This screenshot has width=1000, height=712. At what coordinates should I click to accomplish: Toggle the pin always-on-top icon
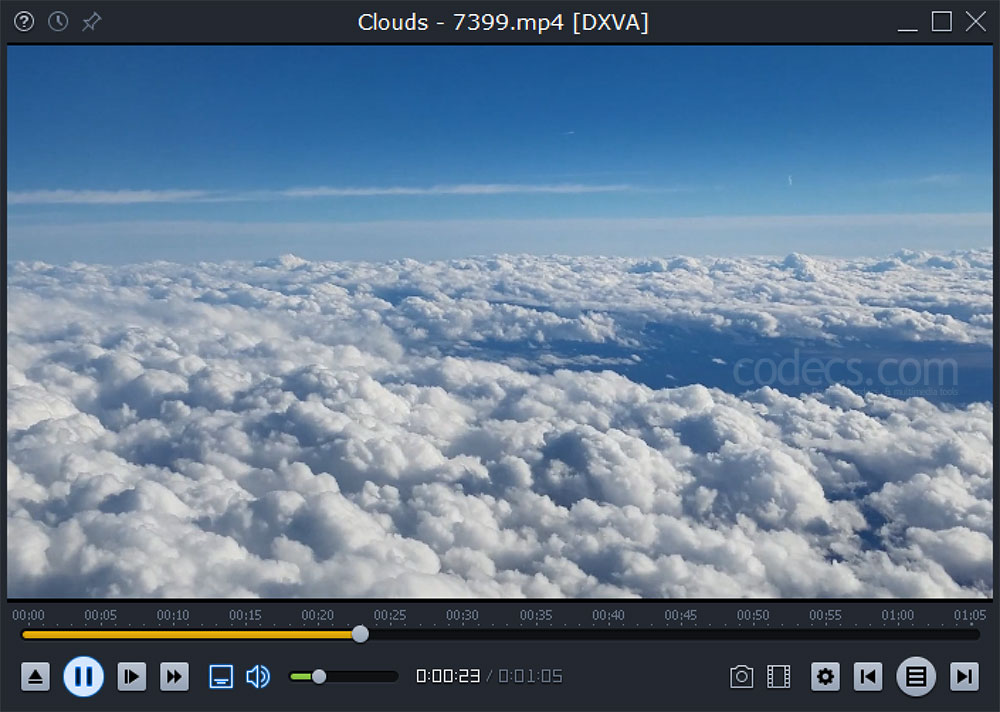point(92,22)
